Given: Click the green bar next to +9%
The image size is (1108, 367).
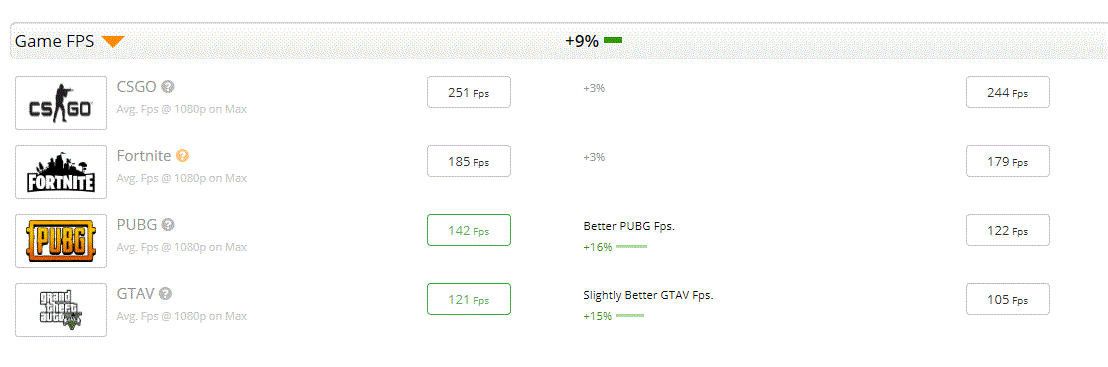Looking at the screenshot, I should [613, 41].
